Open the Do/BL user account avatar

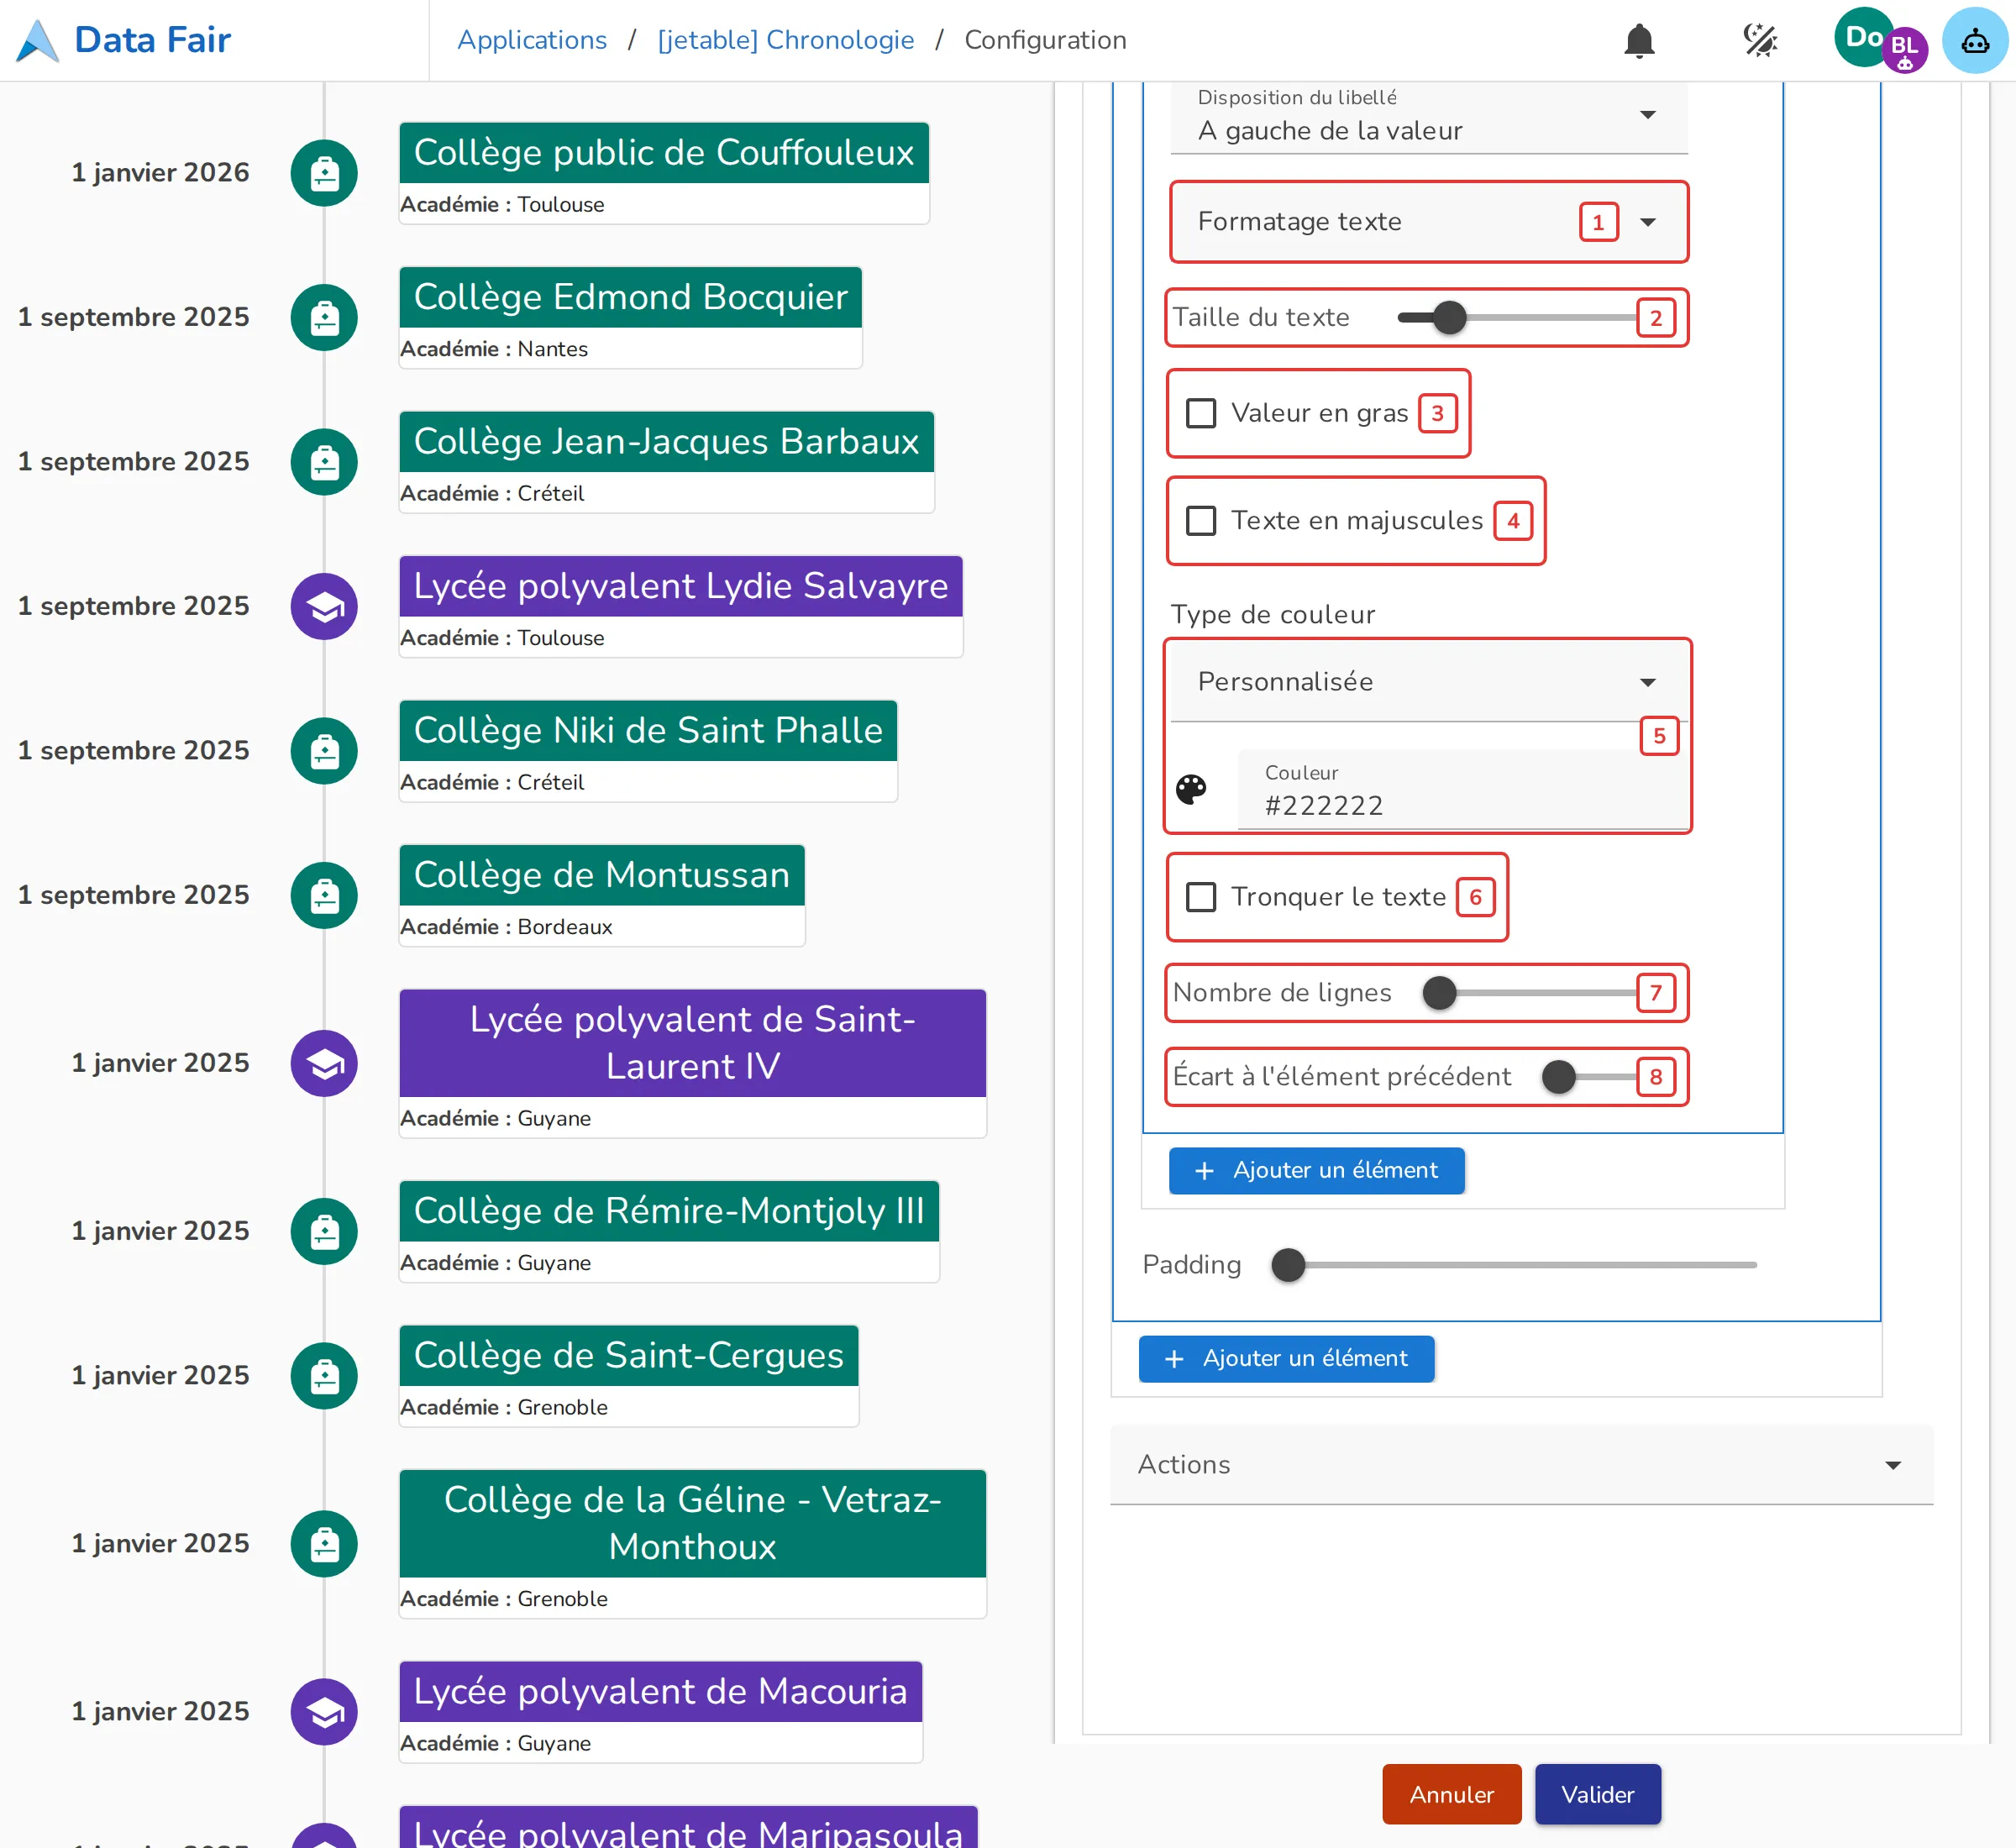pyautogui.click(x=1879, y=41)
